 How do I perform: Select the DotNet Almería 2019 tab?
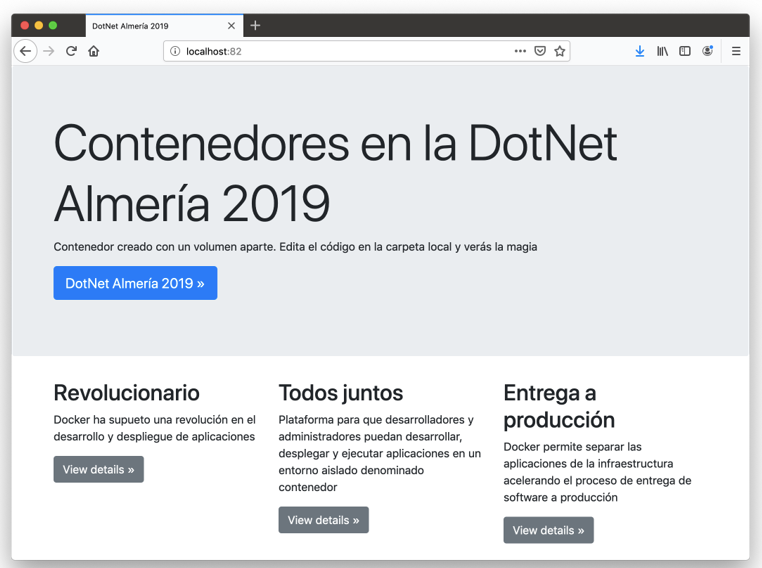point(164,26)
